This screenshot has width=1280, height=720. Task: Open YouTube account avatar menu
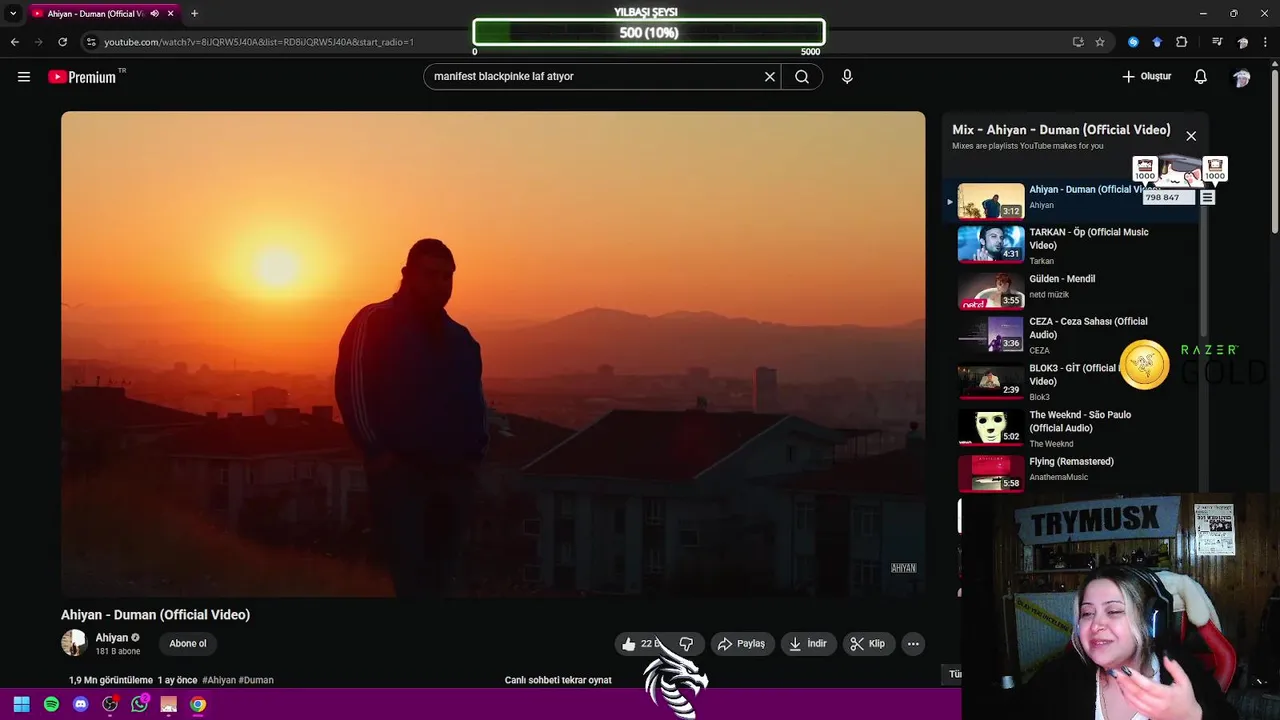point(1242,77)
